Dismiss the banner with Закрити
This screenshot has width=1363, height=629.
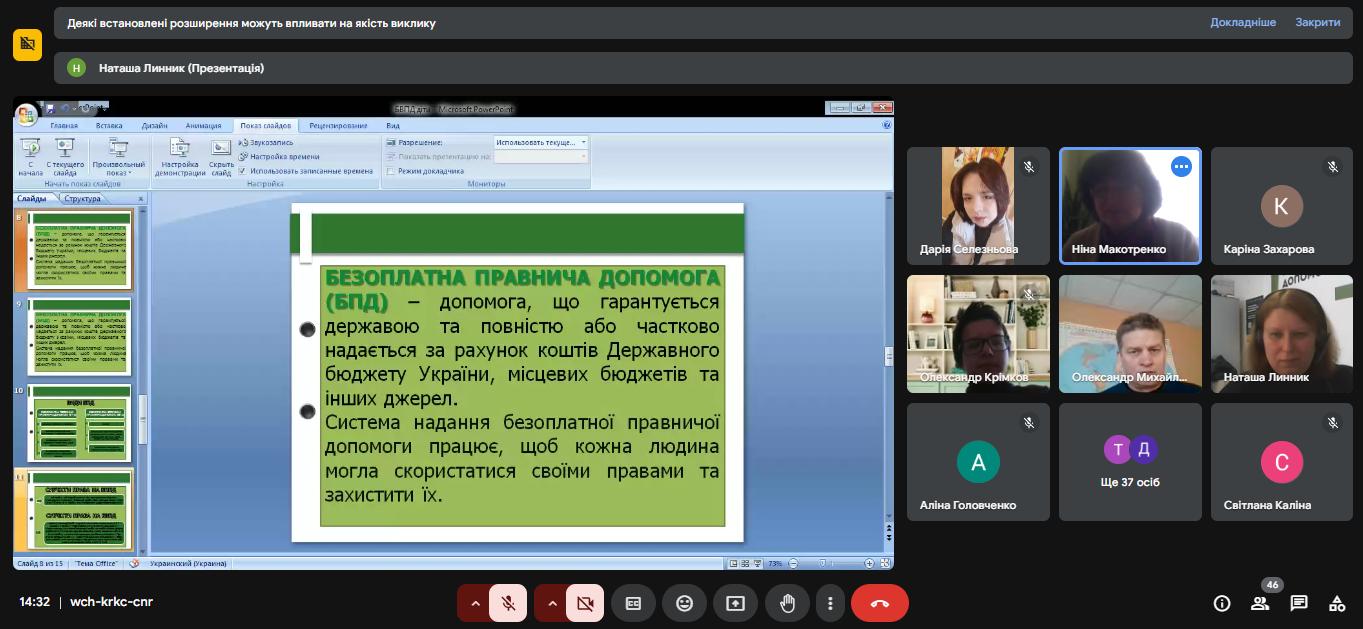pos(1317,22)
